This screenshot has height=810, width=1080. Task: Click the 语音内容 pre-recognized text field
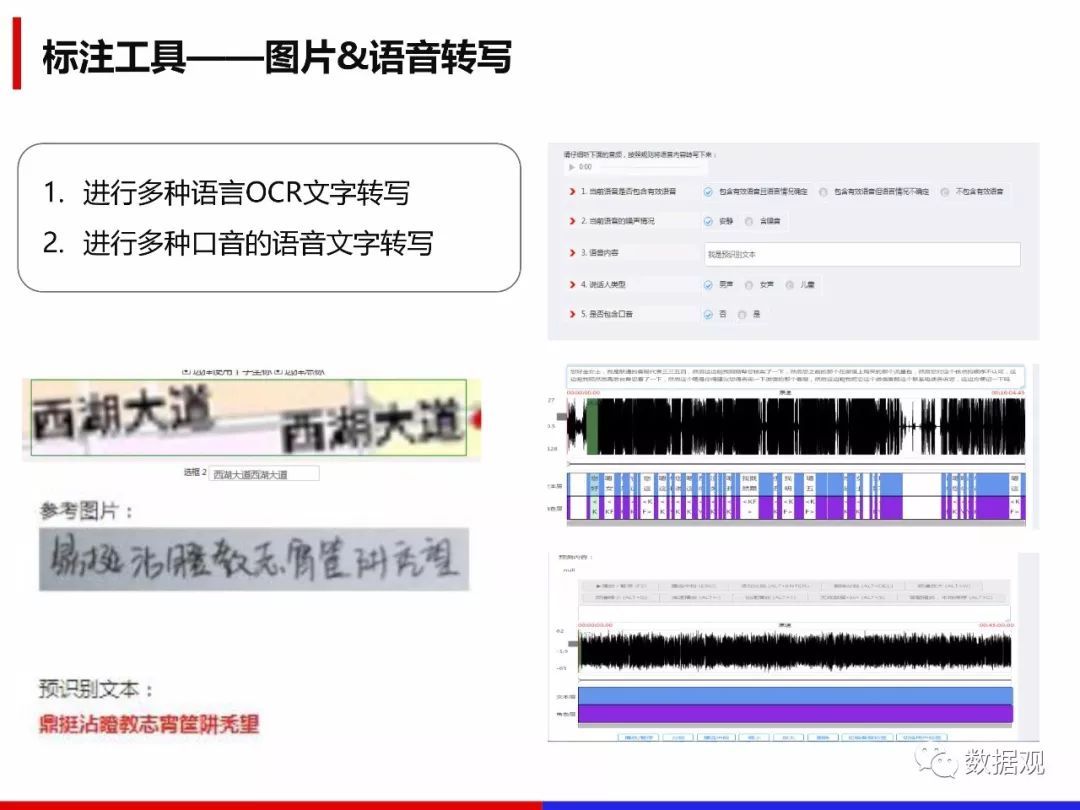[862, 254]
